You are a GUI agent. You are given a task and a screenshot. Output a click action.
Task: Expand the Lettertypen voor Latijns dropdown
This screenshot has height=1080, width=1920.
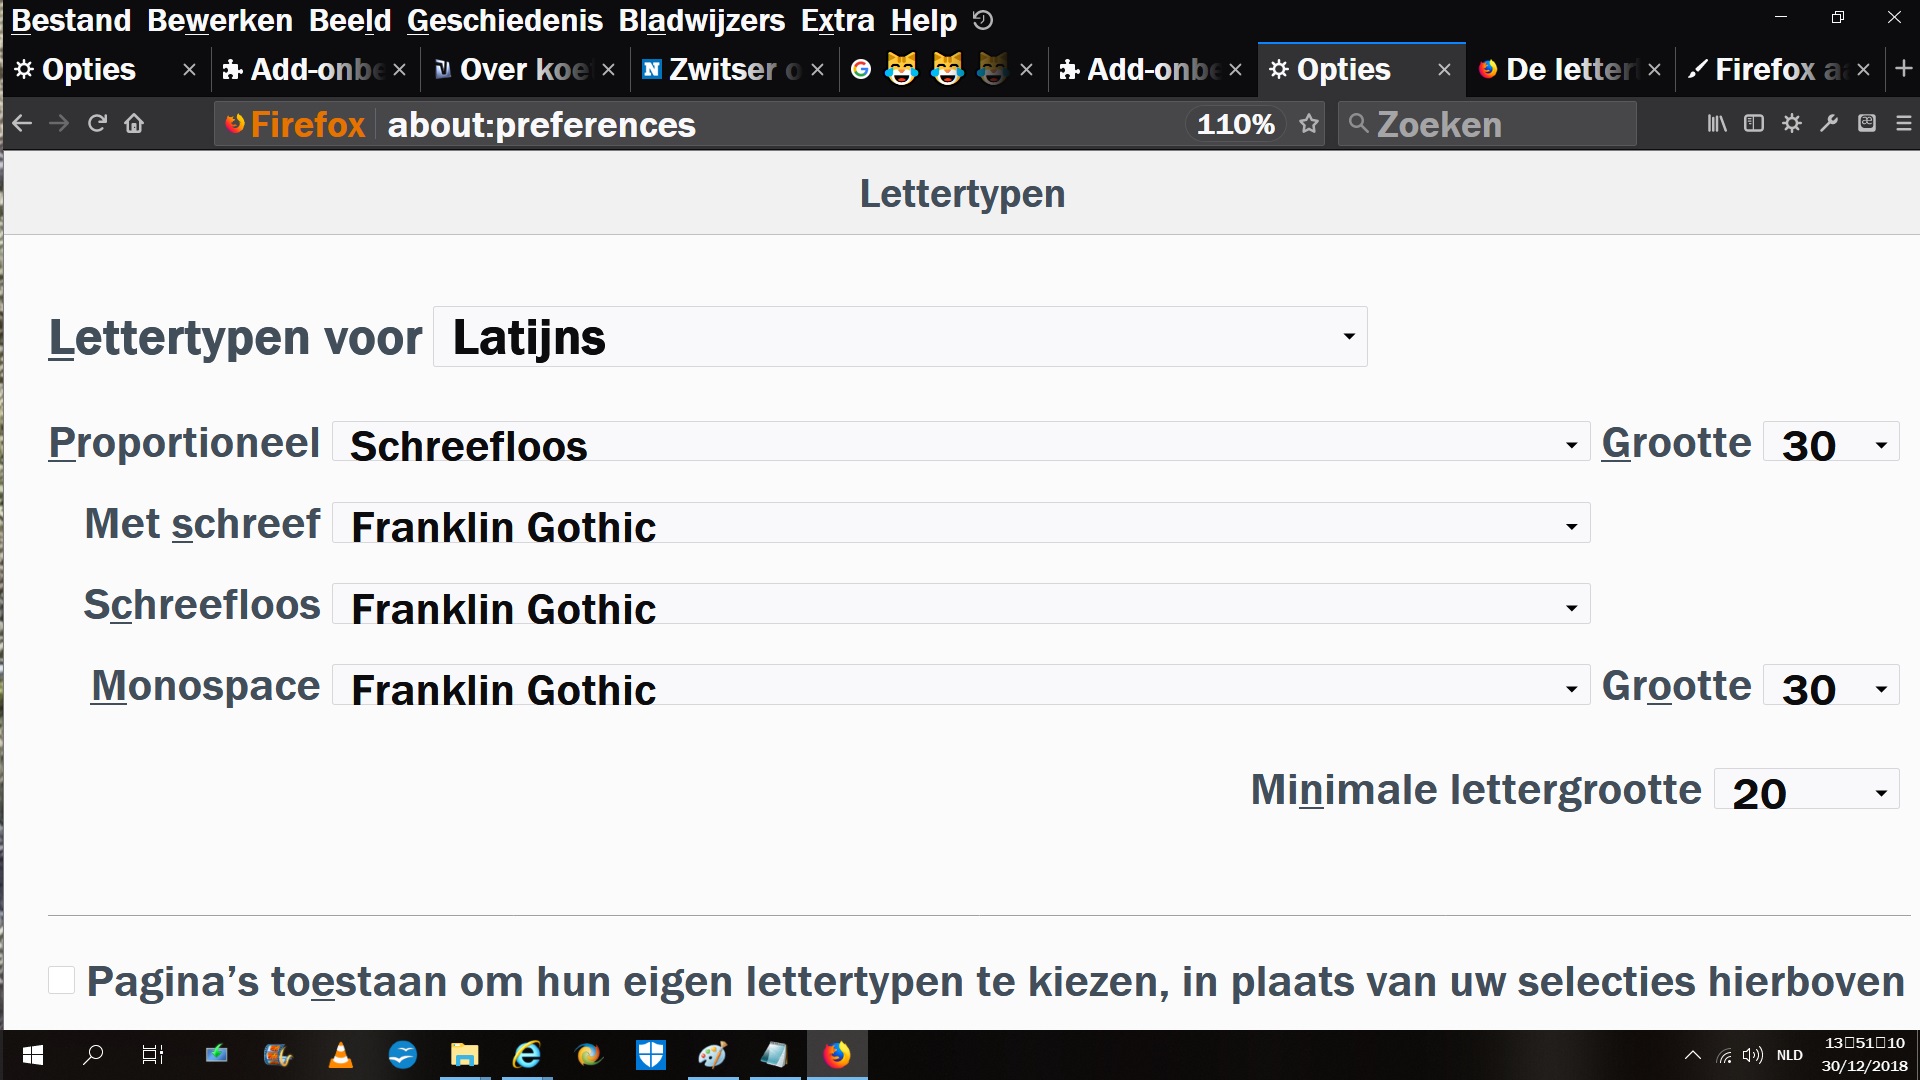coord(900,337)
